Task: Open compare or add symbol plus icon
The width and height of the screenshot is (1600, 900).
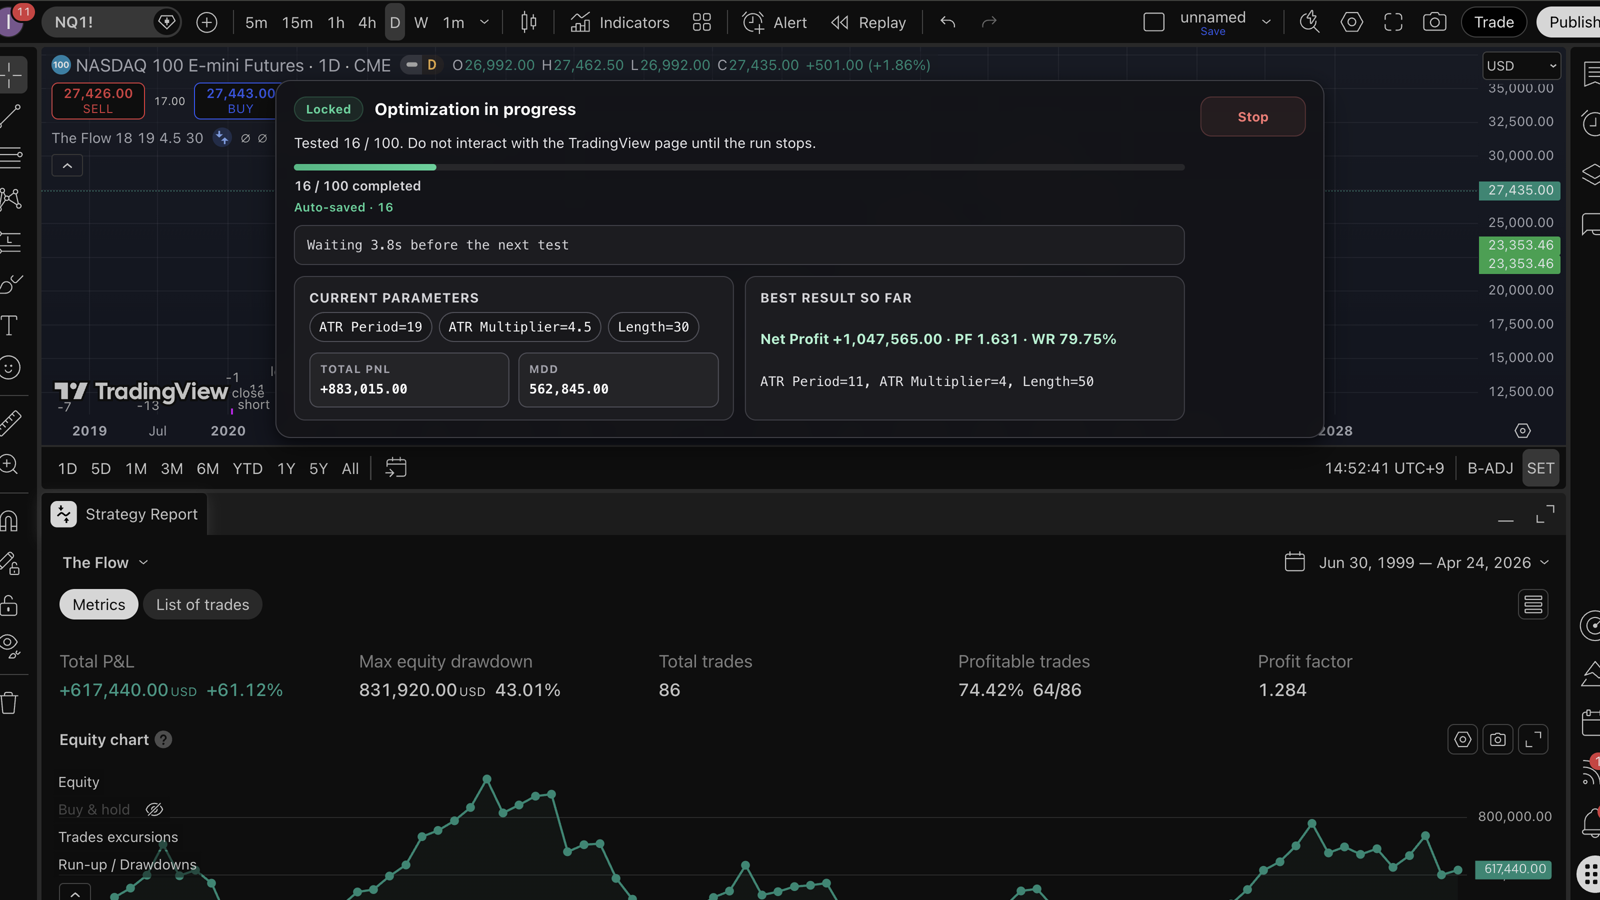Action: click(207, 22)
